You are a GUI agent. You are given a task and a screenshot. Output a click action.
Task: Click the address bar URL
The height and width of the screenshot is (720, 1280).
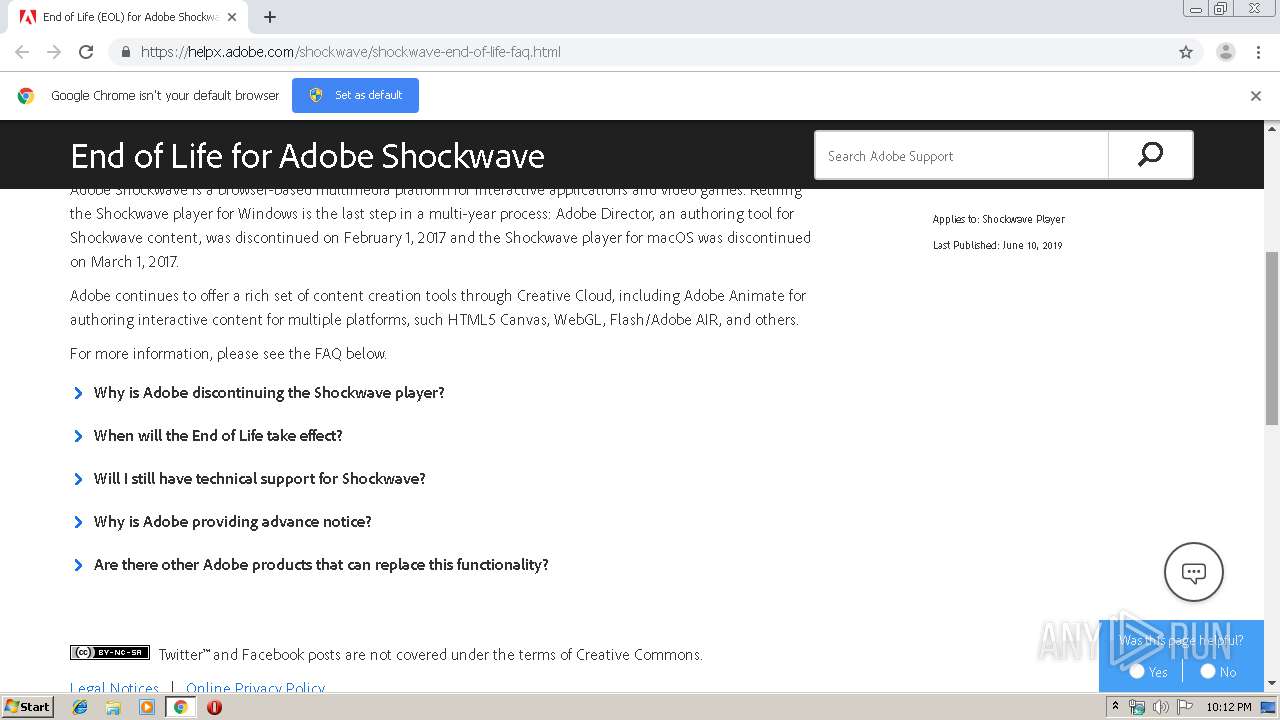350,52
